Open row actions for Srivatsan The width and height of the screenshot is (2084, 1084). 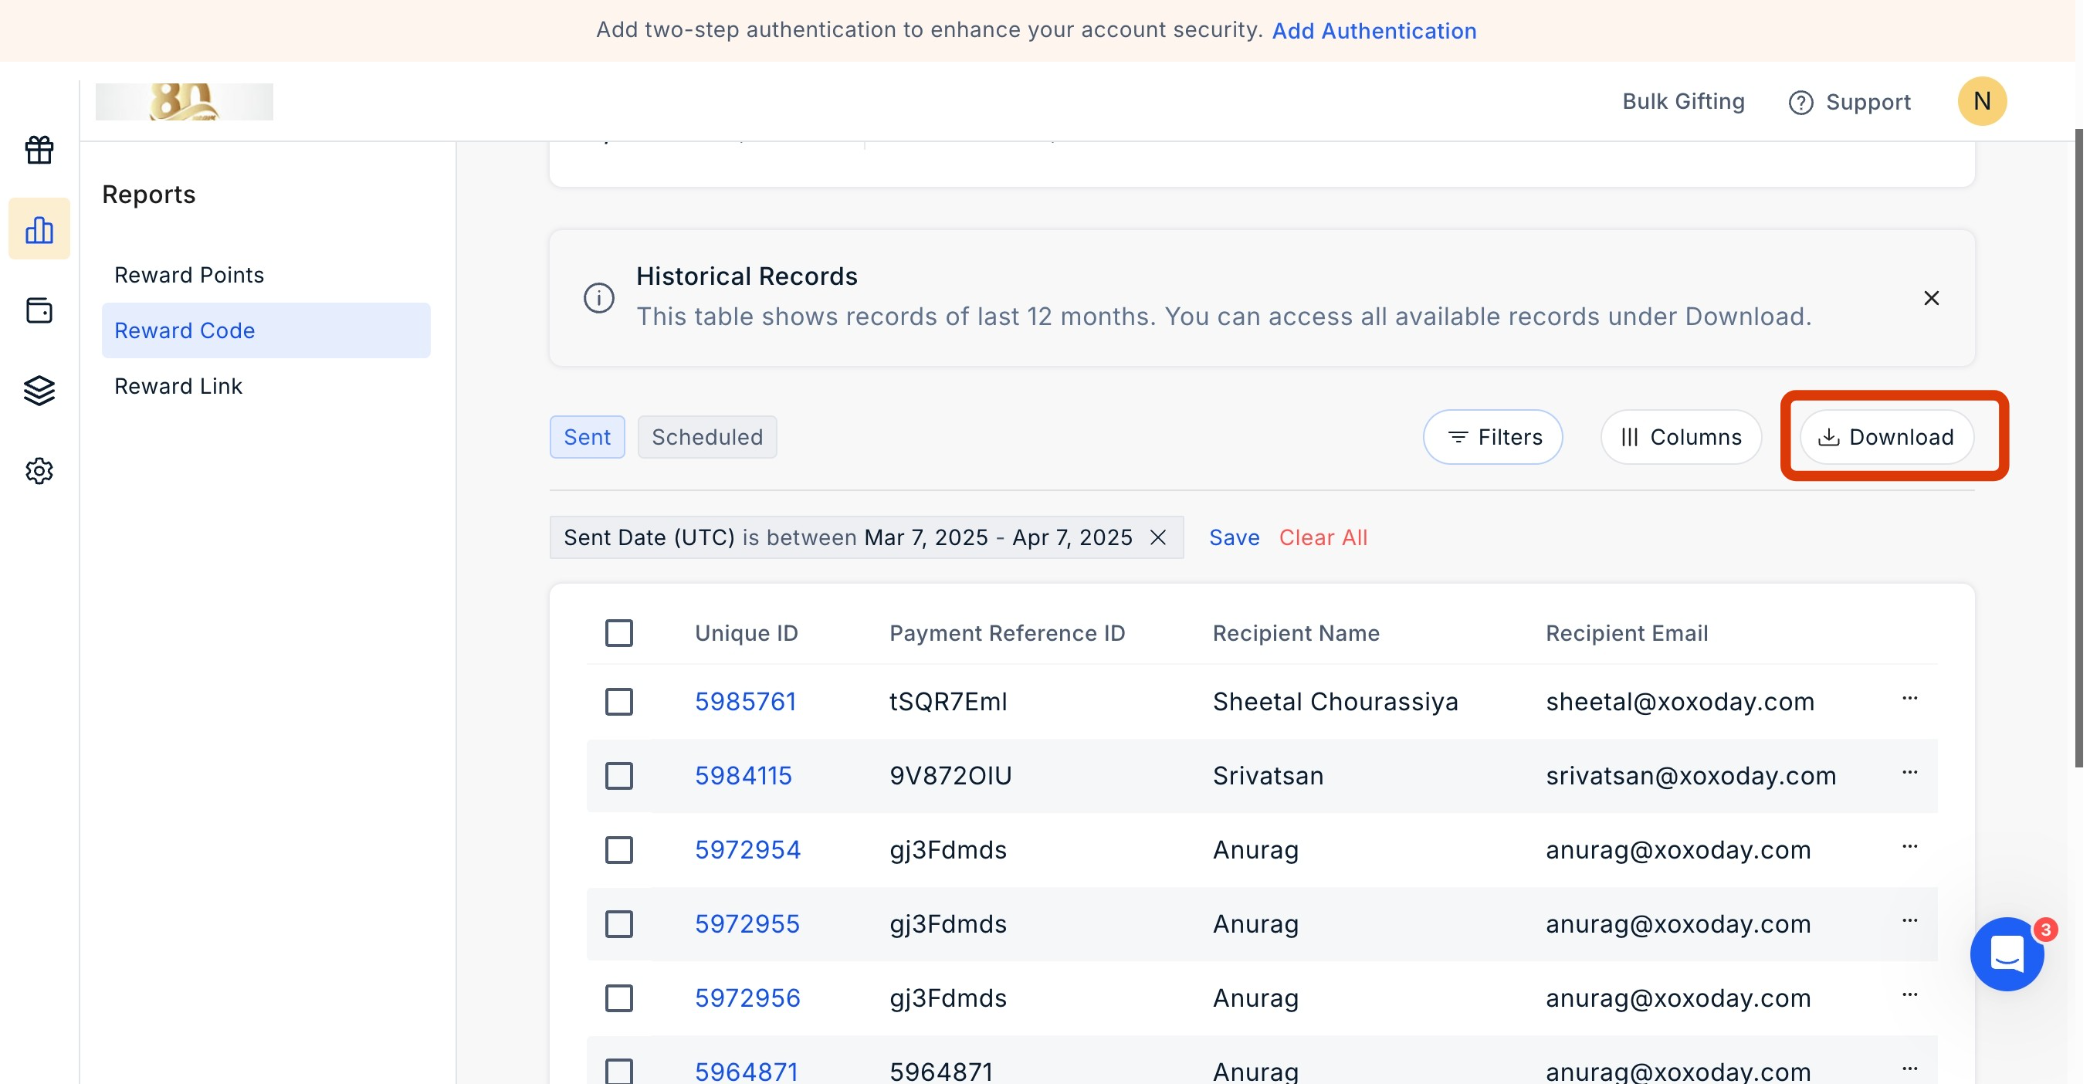coord(1909,773)
